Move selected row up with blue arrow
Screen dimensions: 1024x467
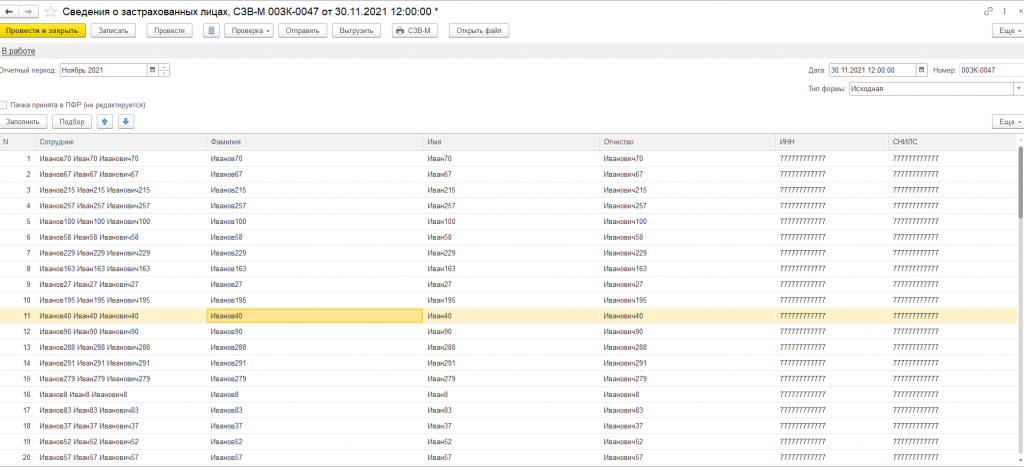(x=104, y=121)
